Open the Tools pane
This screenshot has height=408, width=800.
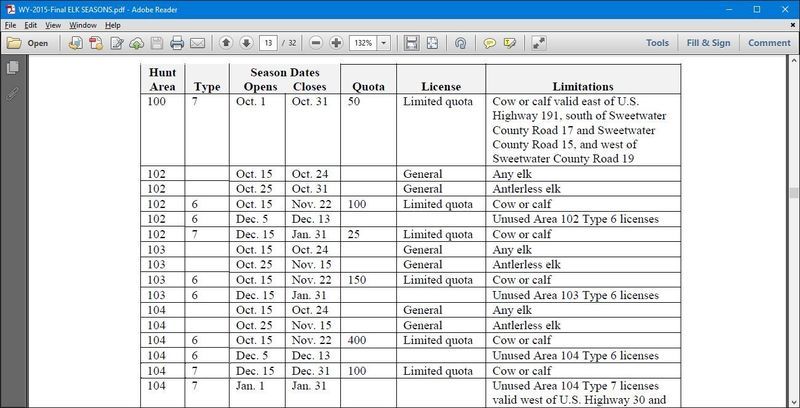tap(657, 43)
